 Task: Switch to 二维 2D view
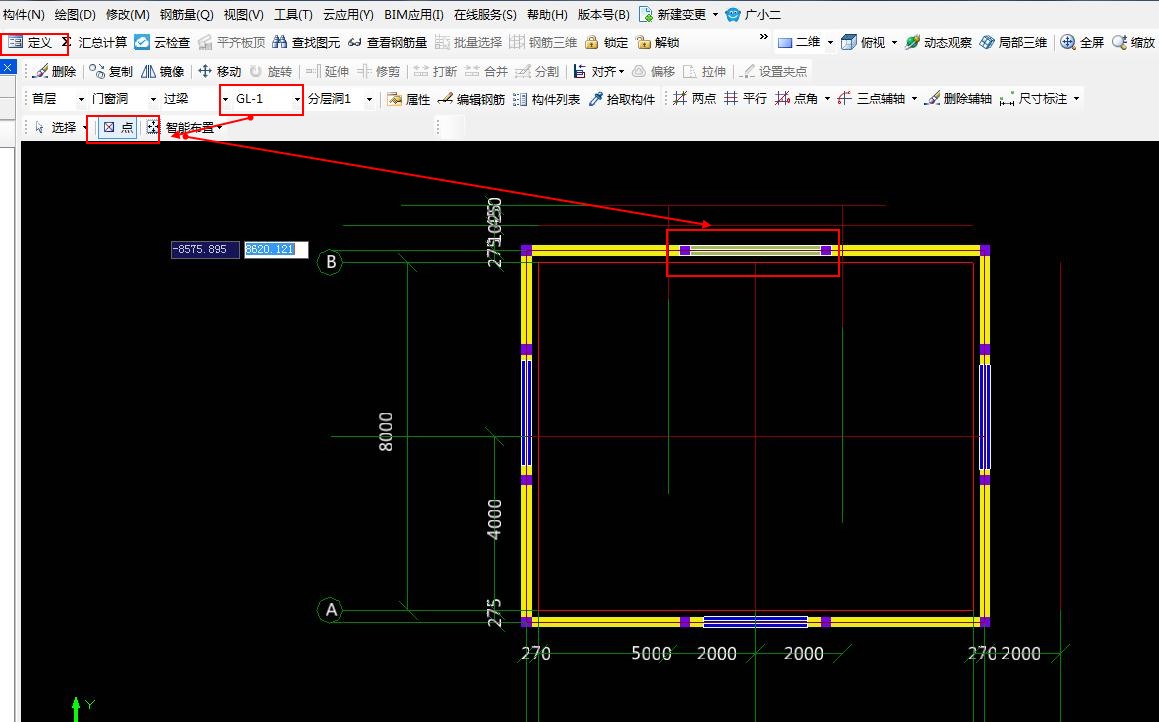[x=800, y=43]
